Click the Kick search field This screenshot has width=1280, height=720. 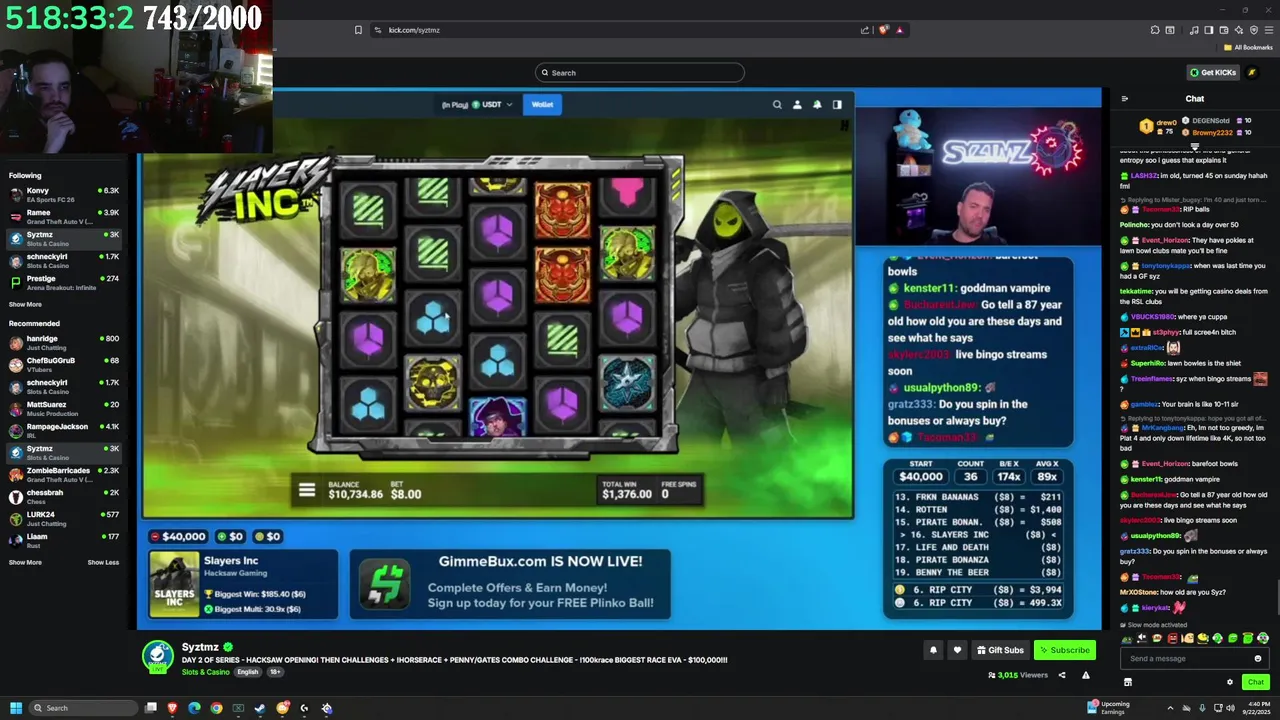tap(640, 72)
